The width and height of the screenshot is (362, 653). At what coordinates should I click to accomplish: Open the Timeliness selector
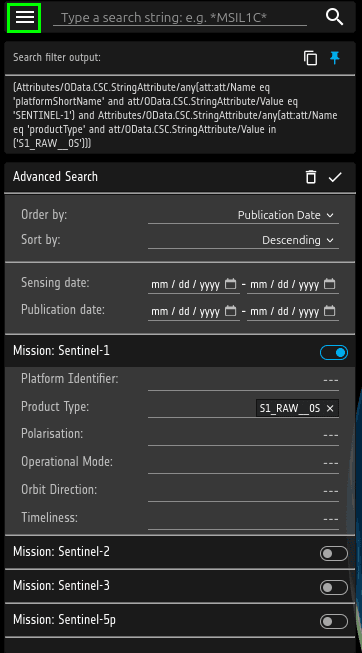tap(243, 519)
